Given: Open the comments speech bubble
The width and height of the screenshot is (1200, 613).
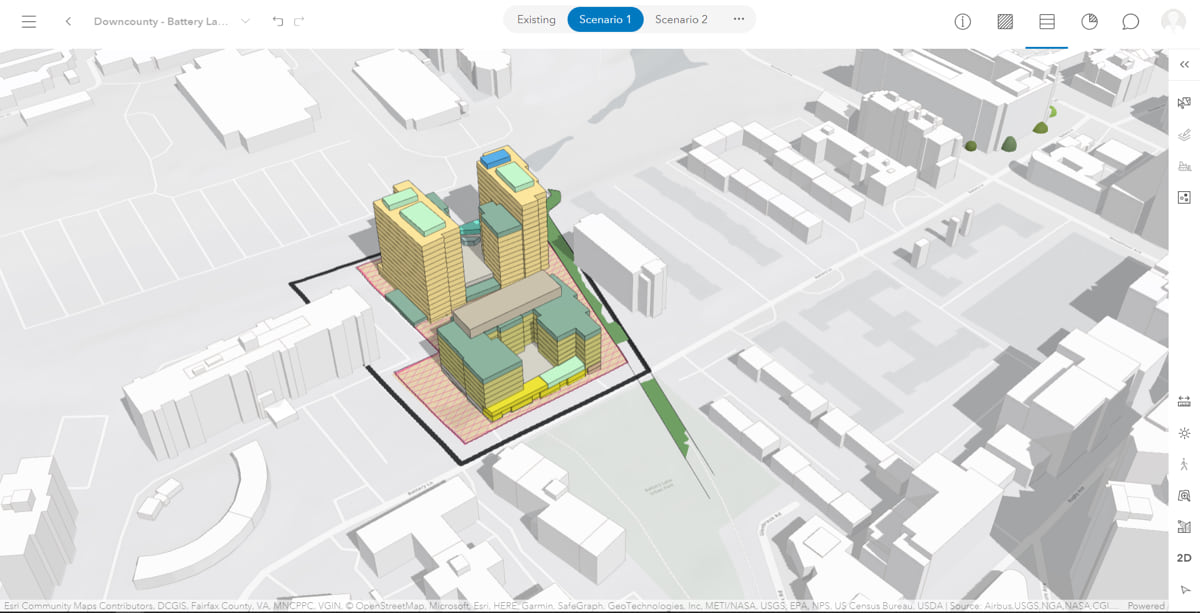Looking at the screenshot, I should coord(1131,22).
